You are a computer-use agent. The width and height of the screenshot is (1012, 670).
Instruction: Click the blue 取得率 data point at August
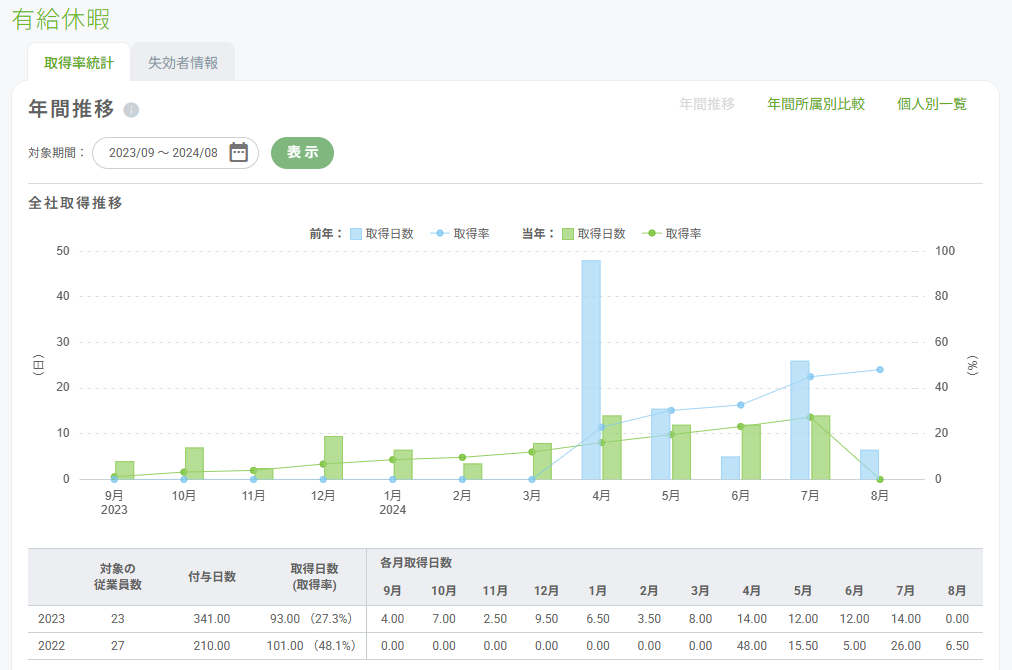(880, 369)
